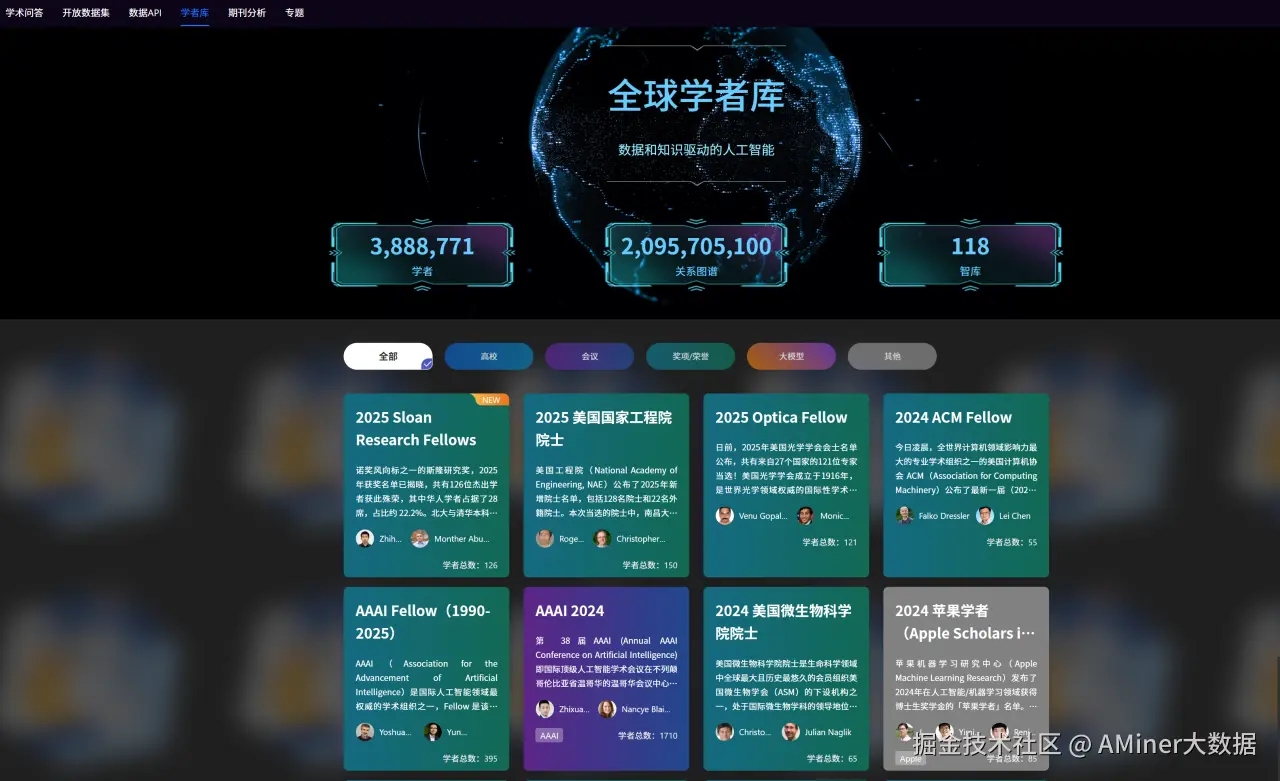Enable the 奖项/荣誉 filter
The image size is (1280, 781).
pyautogui.click(x=689, y=356)
